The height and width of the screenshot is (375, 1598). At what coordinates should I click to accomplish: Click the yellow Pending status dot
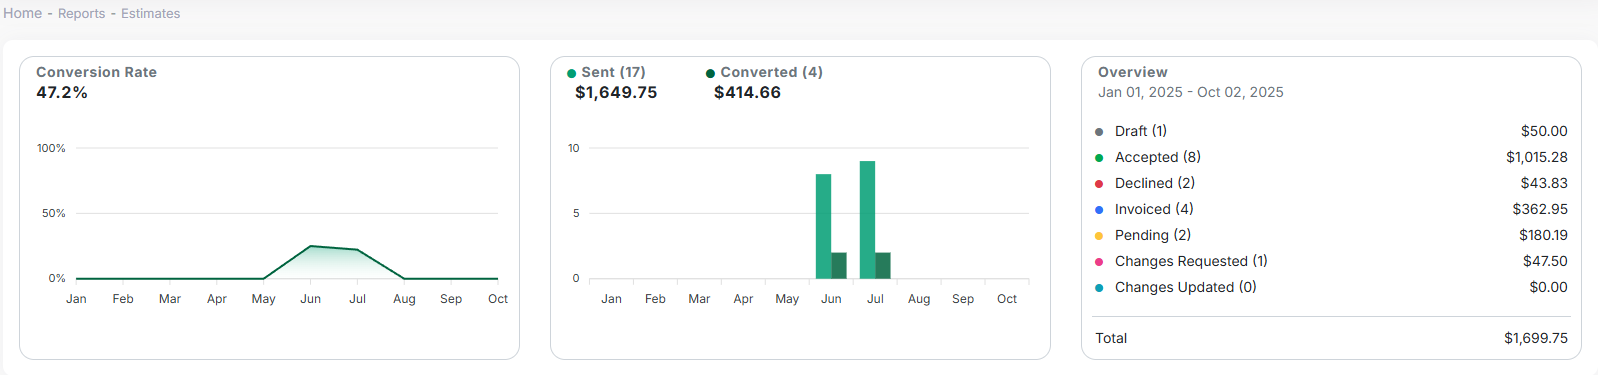pyautogui.click(x=1099, y=236)
